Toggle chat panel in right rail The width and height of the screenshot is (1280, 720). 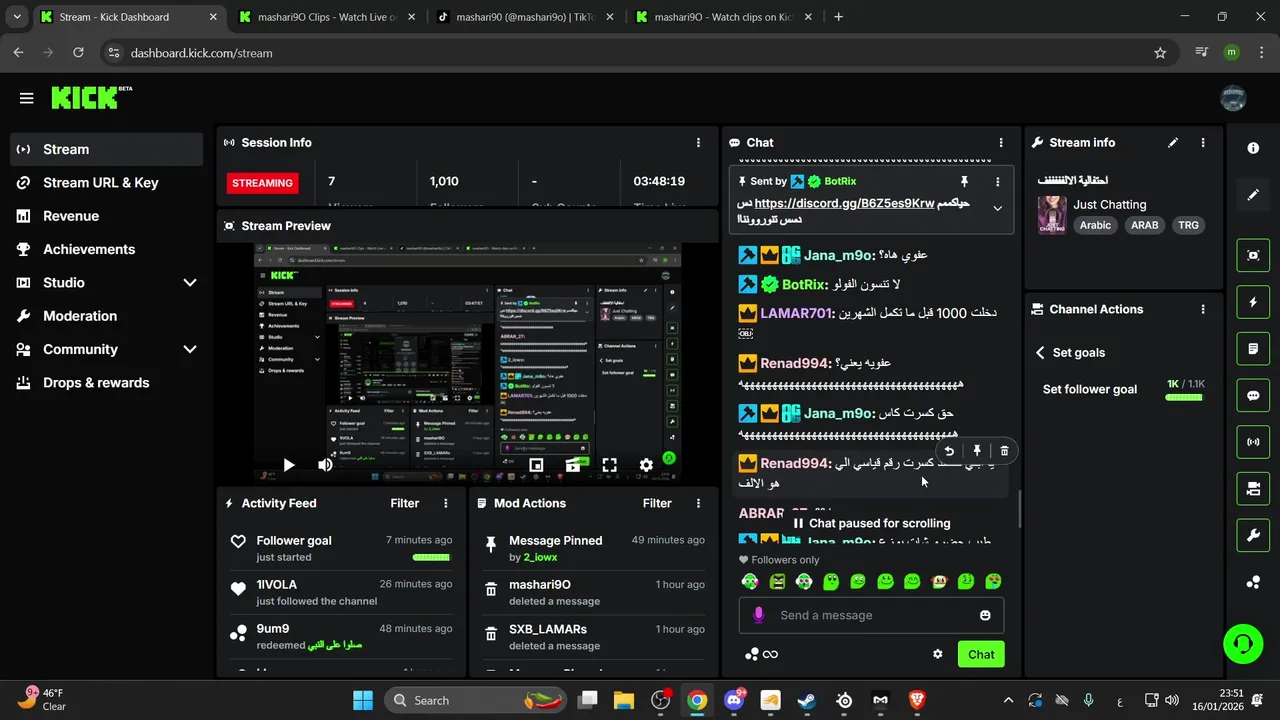point(1253,395)
